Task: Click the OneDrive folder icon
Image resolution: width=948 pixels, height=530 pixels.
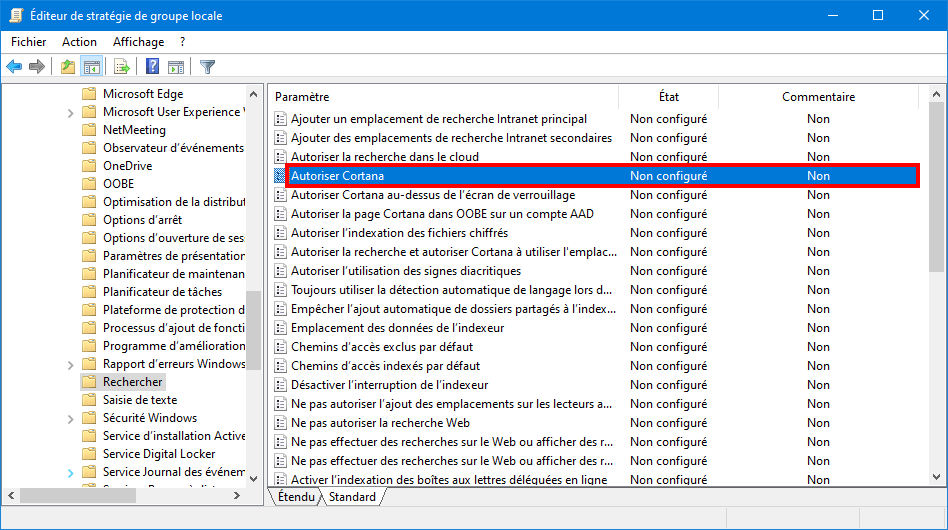Action: [89, 166]
